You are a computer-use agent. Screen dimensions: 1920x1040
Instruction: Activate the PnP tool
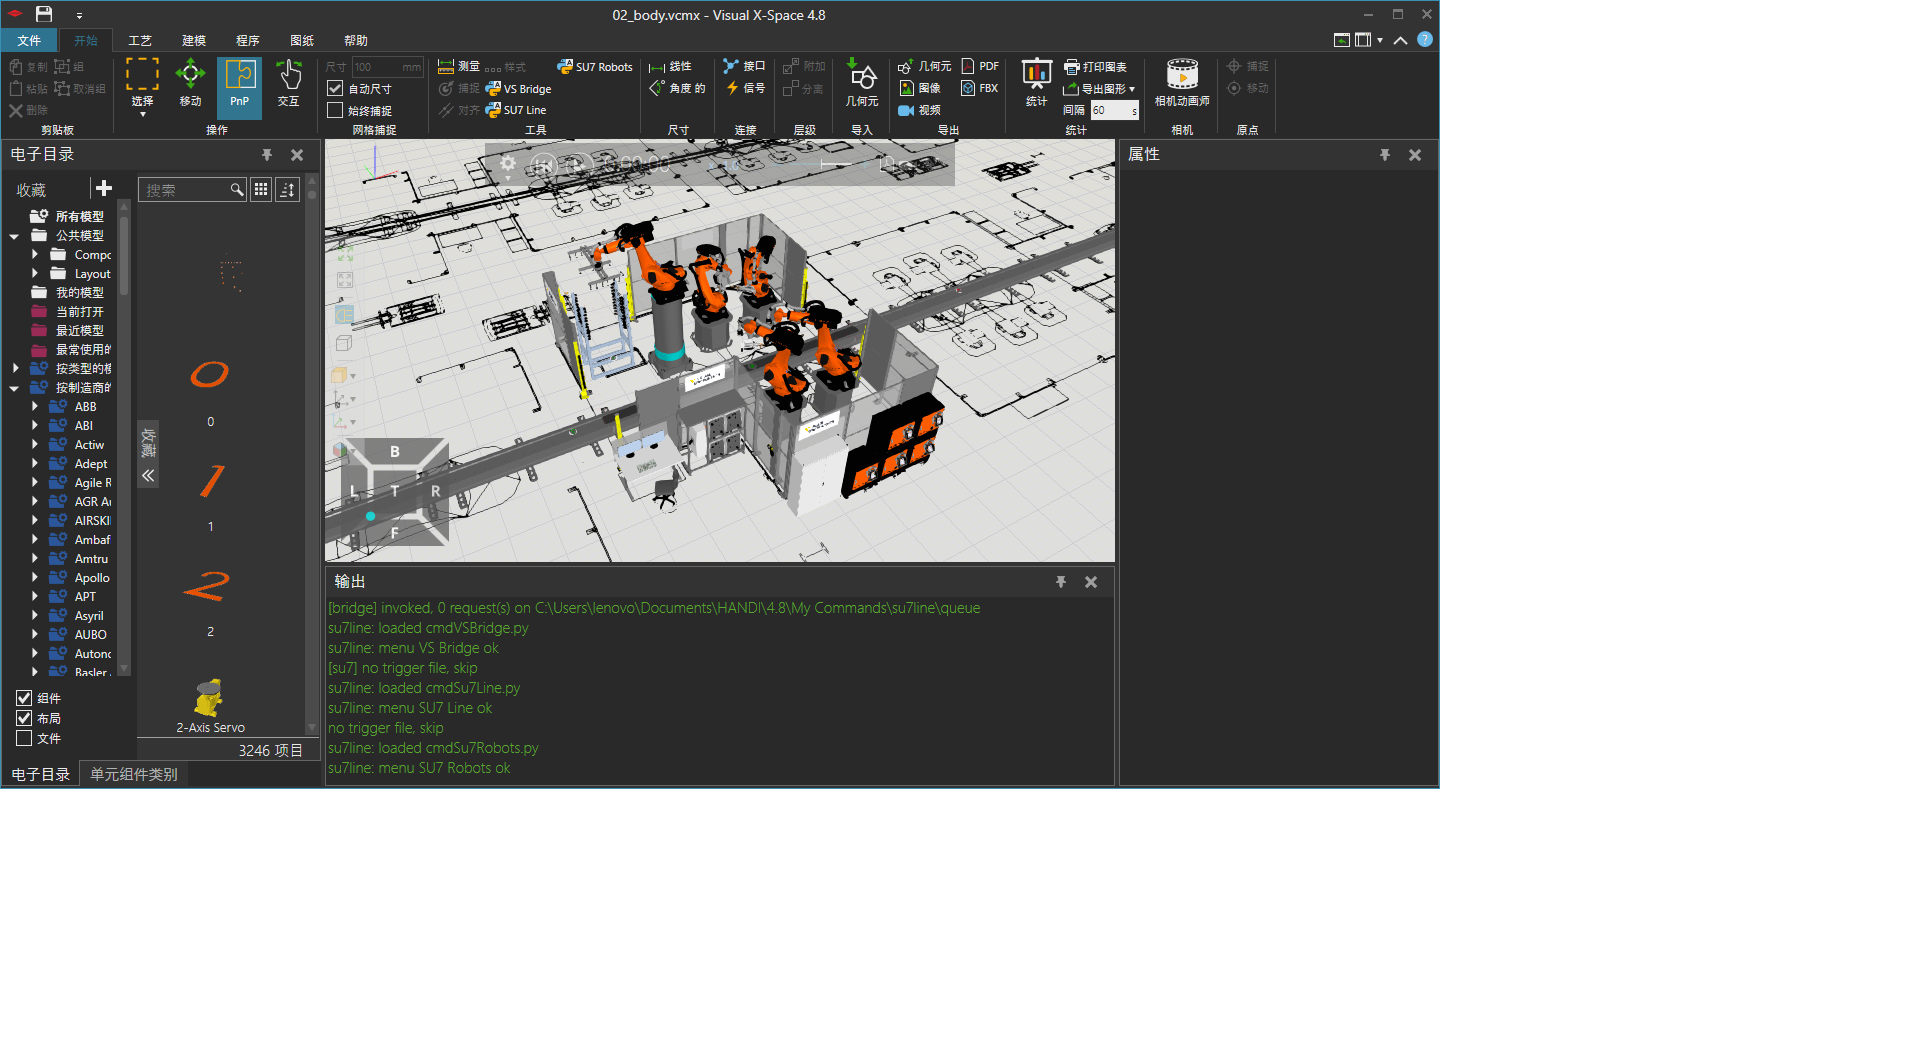click(239, 86)
